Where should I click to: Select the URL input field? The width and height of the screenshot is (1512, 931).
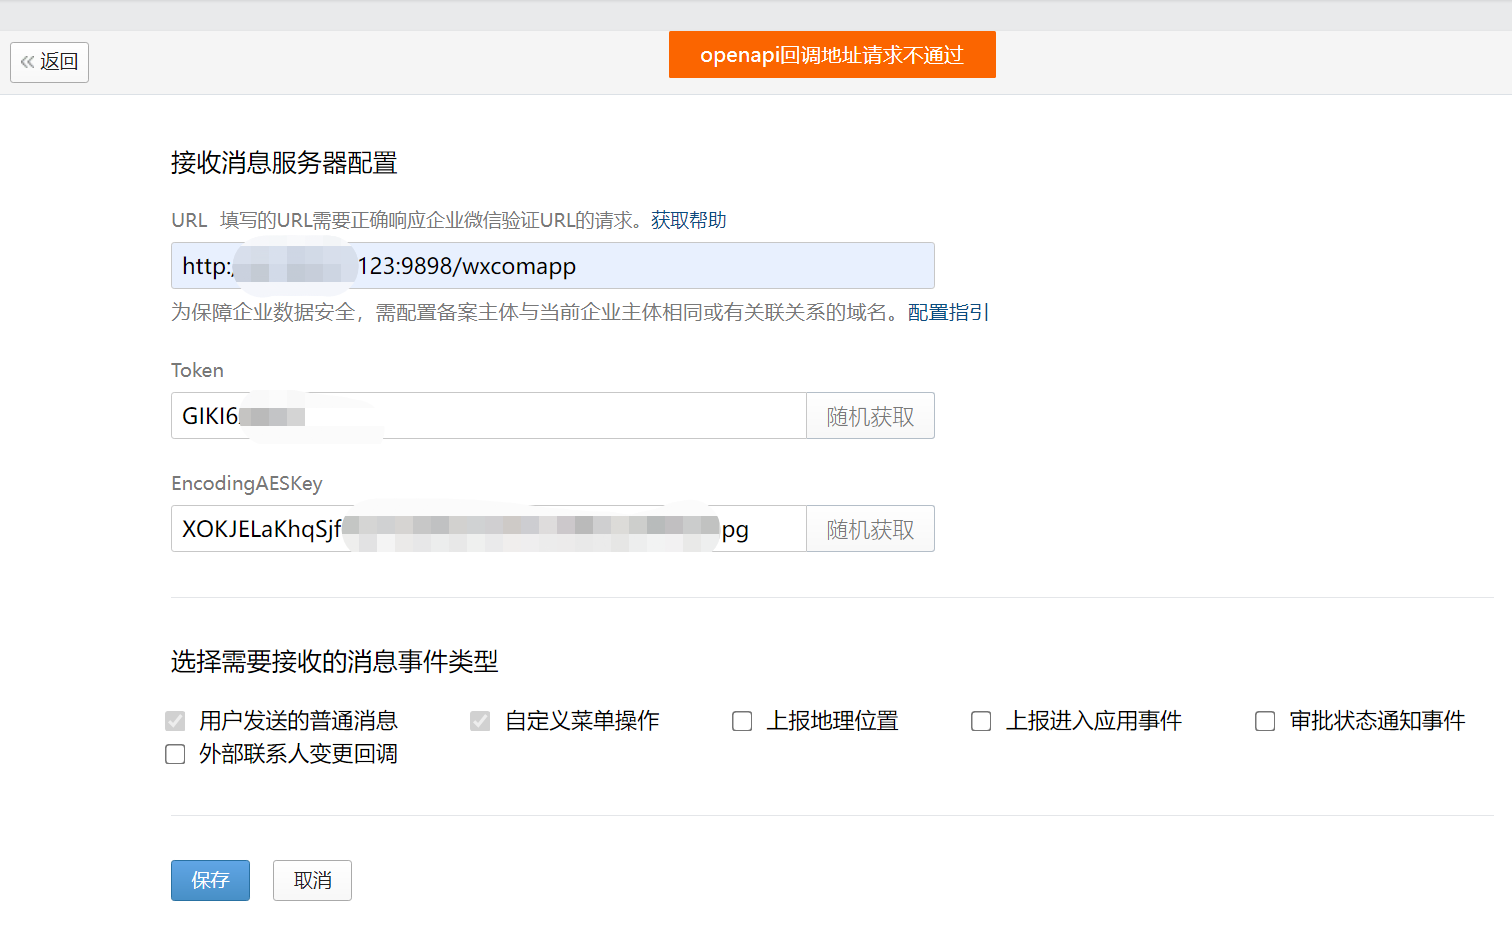coord(552,265)
